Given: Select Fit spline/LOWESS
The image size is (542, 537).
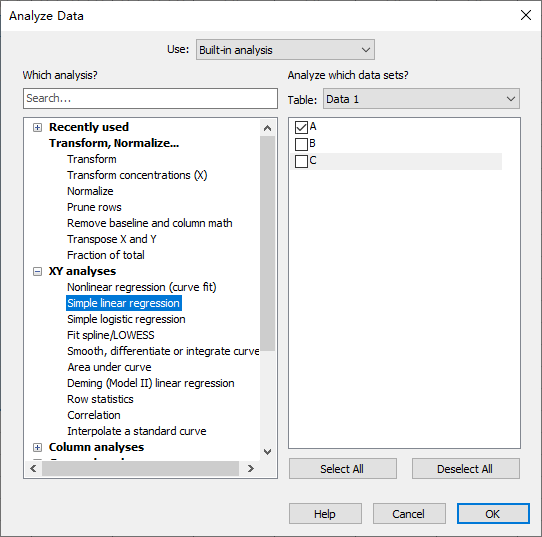Looking at the screenshot, I should coord(111,335).
